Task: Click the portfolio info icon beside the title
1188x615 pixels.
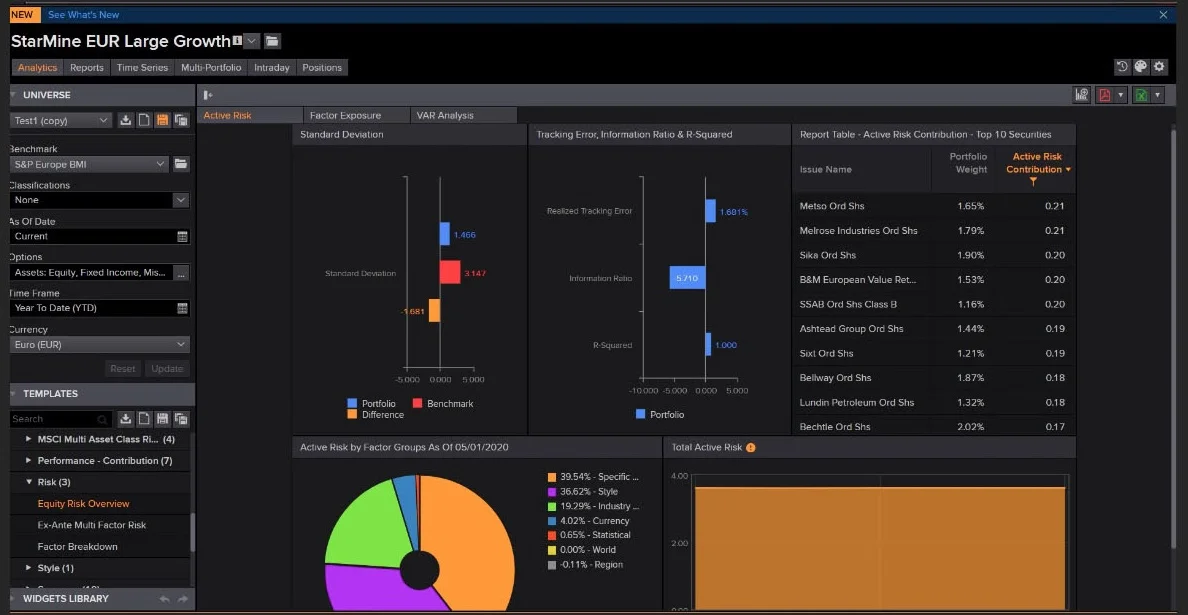Action: click(237, 40)
